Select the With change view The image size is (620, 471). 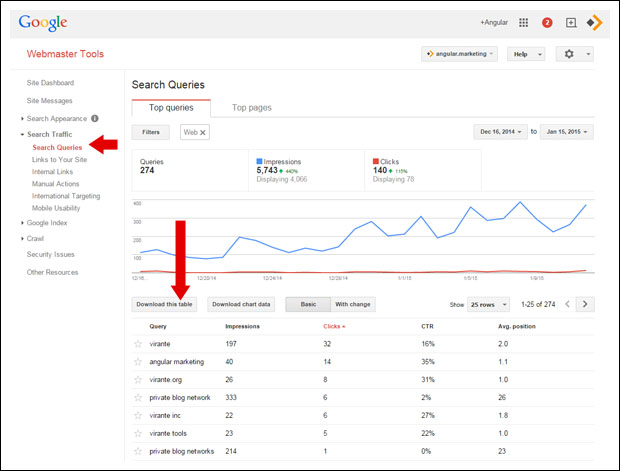click(x=353, y=304)
